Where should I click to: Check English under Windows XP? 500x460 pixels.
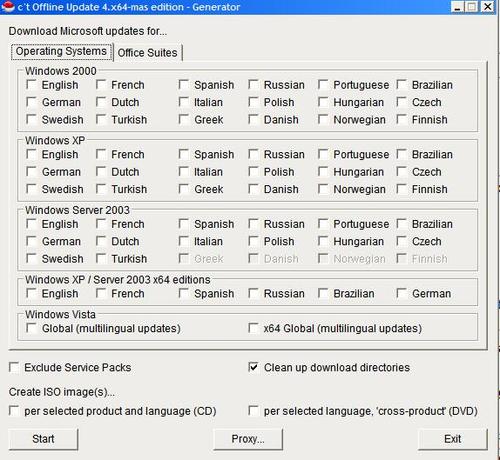pos(32,154)
